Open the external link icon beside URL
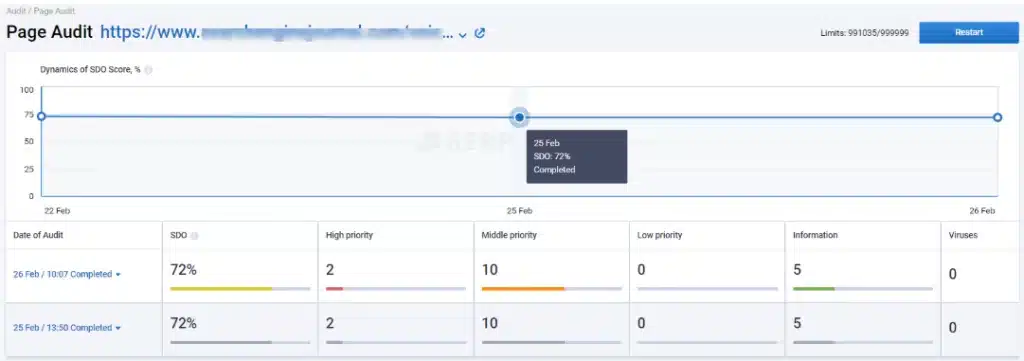The width and height of the screenshot is (1024, 361). tap(479, 33)
